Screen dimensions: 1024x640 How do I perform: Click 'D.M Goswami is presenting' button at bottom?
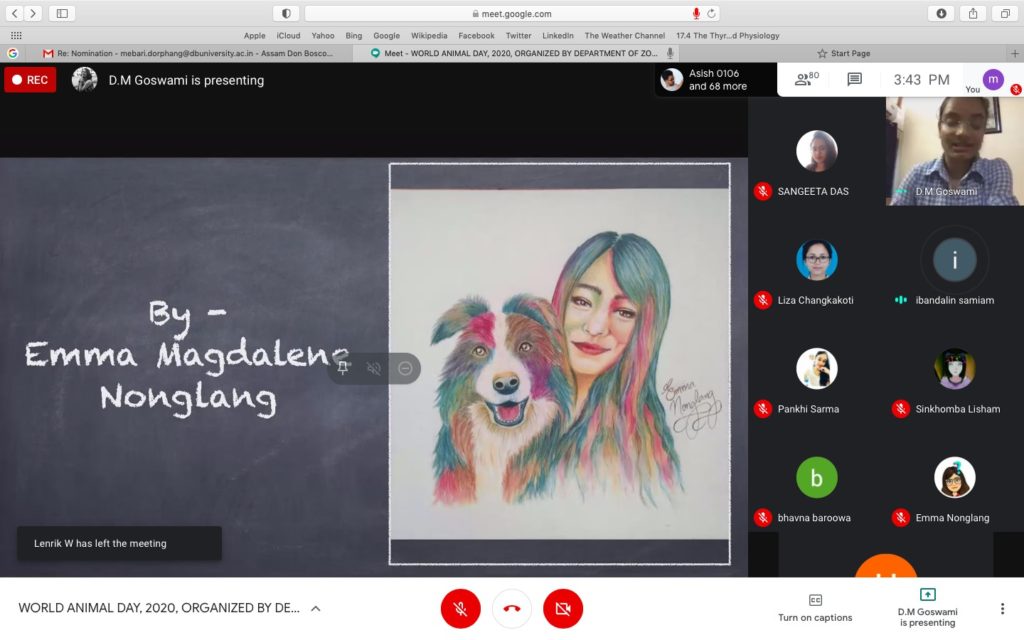click(927, 608)
